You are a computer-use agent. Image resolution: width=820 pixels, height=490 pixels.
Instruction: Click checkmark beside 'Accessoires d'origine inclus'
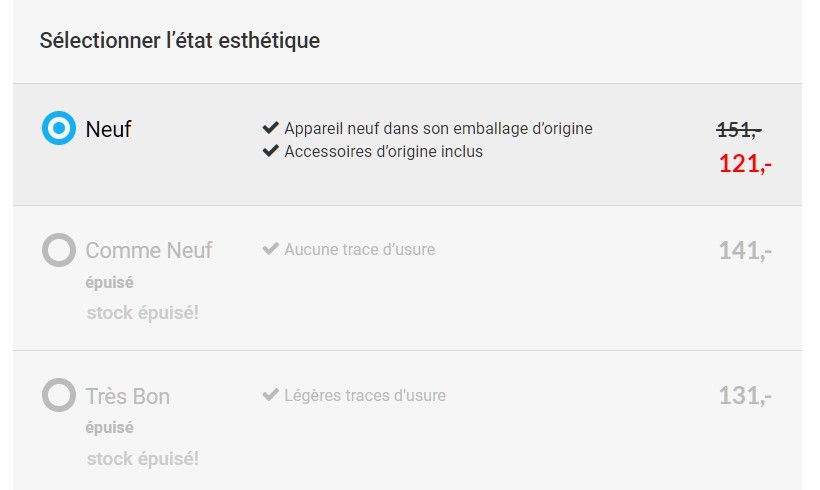pyautogui.click(x=270, y=152)
